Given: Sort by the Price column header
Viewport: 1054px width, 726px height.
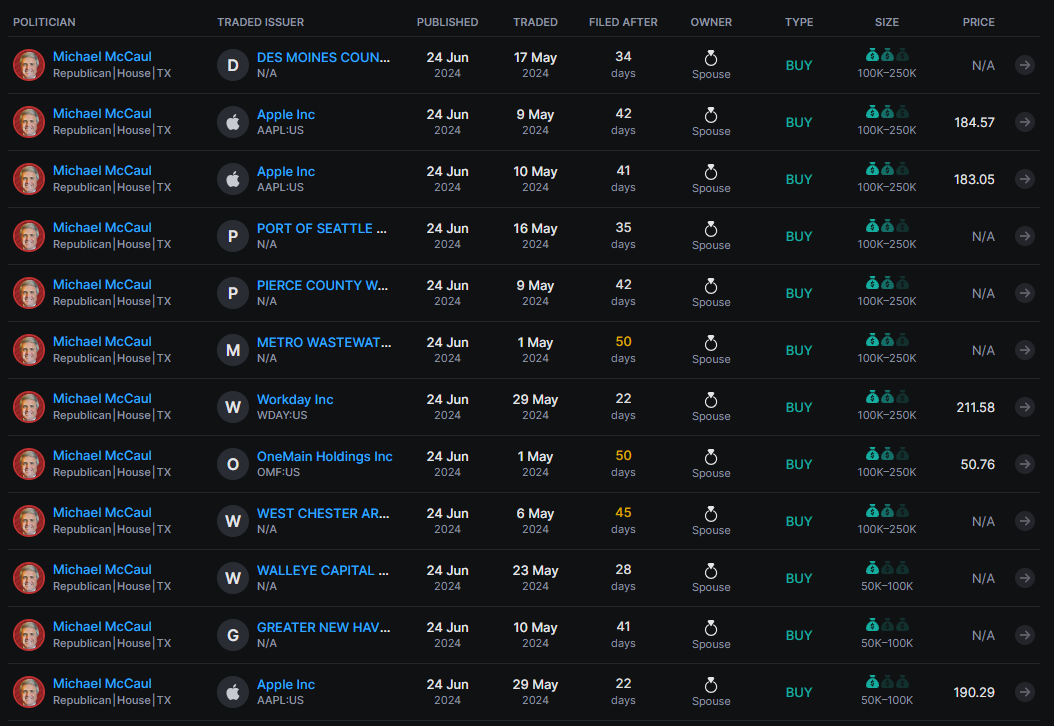Looking at the screenshot, I should click(979, 22).
